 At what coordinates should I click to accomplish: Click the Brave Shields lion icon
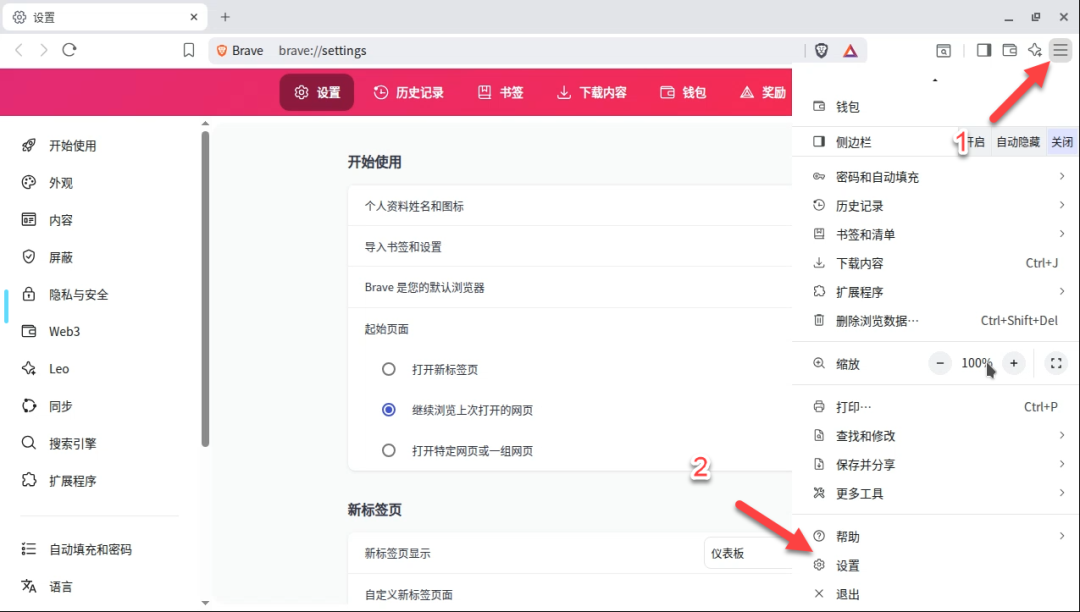click(x=821, y=50)
